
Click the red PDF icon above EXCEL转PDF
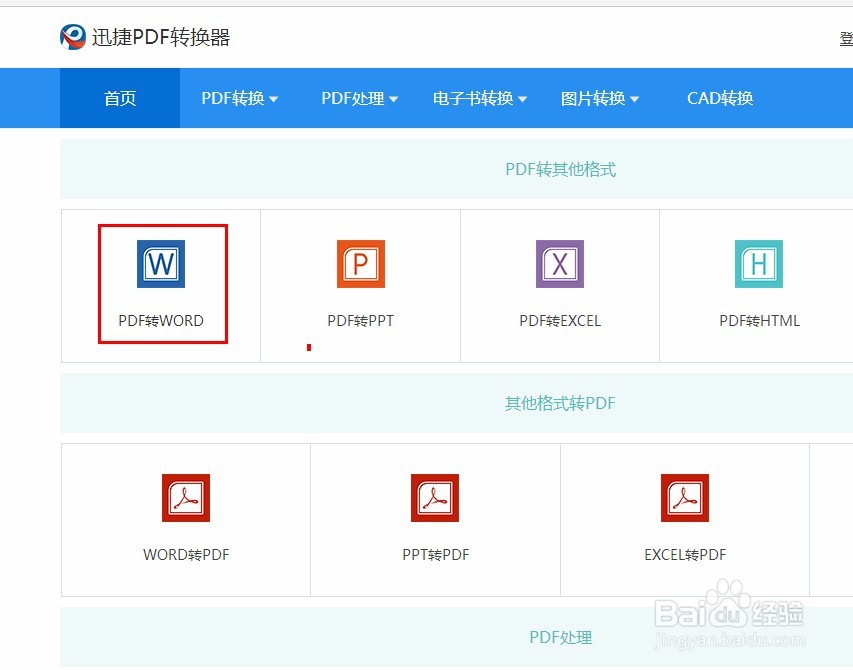[x=685, y=498]
